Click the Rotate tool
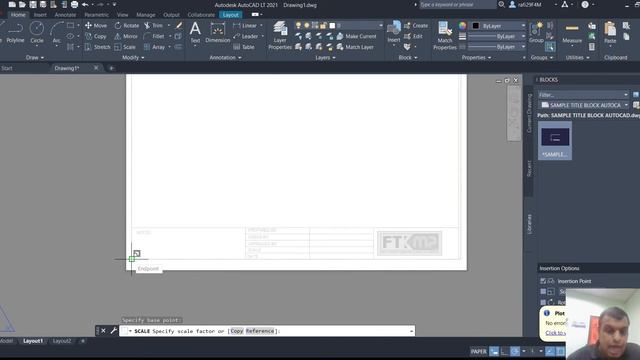This screenshot has width=640, height=360. (x=127, y=25)
